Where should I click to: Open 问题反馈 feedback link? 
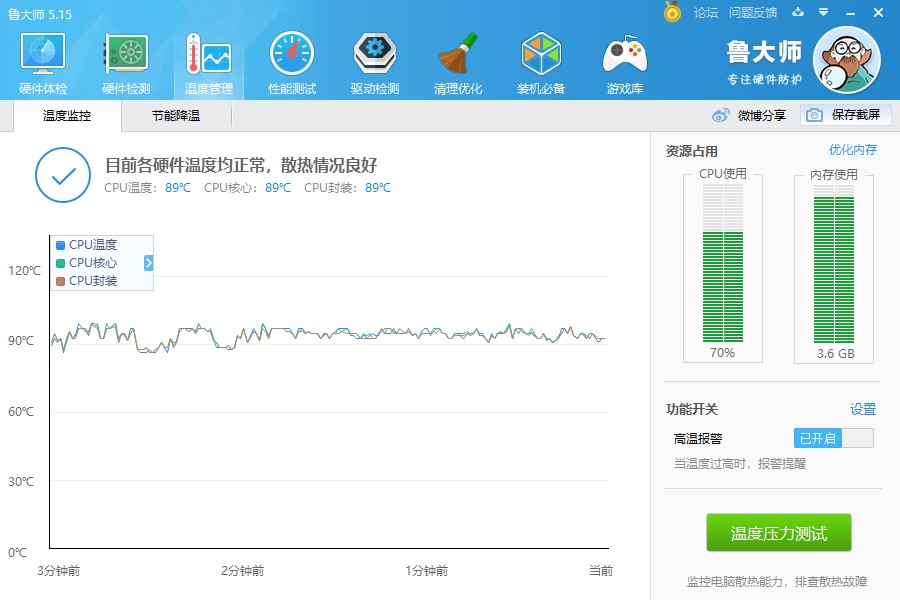tap(752, 13)
